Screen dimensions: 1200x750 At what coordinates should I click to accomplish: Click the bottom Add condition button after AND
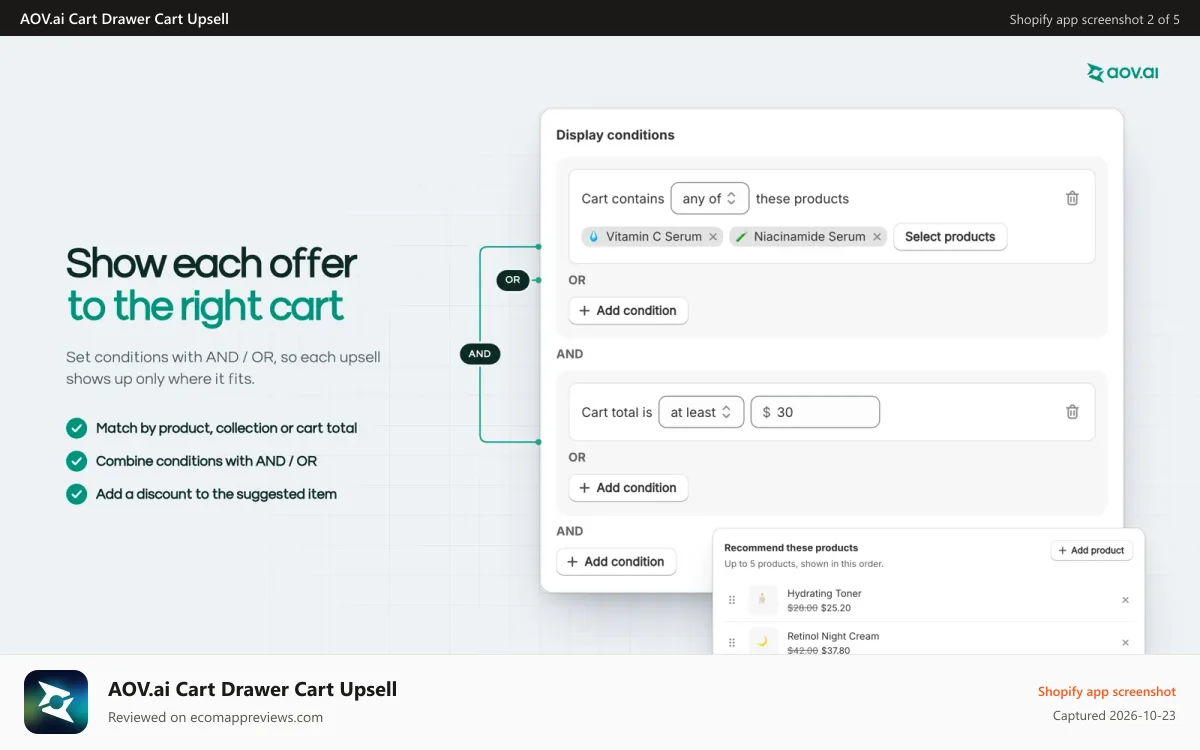click(x=616, y=562)
